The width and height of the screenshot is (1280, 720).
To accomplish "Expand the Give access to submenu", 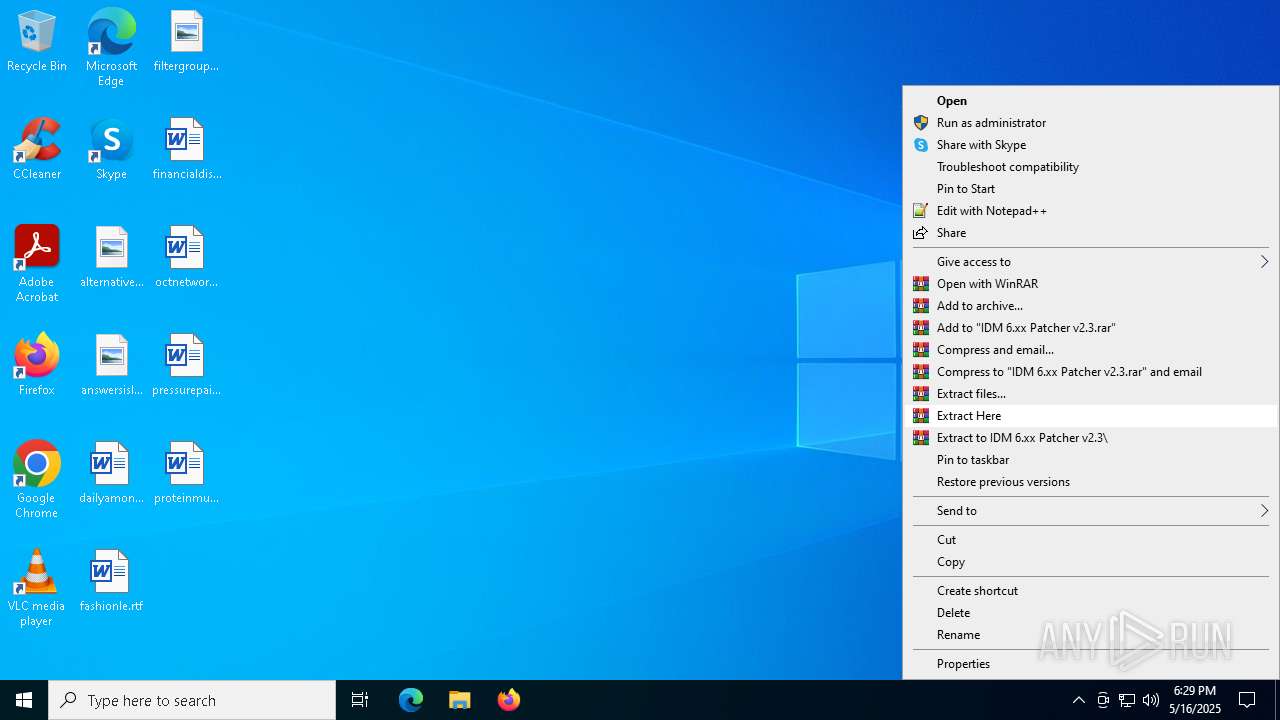I will (1090, 262).
